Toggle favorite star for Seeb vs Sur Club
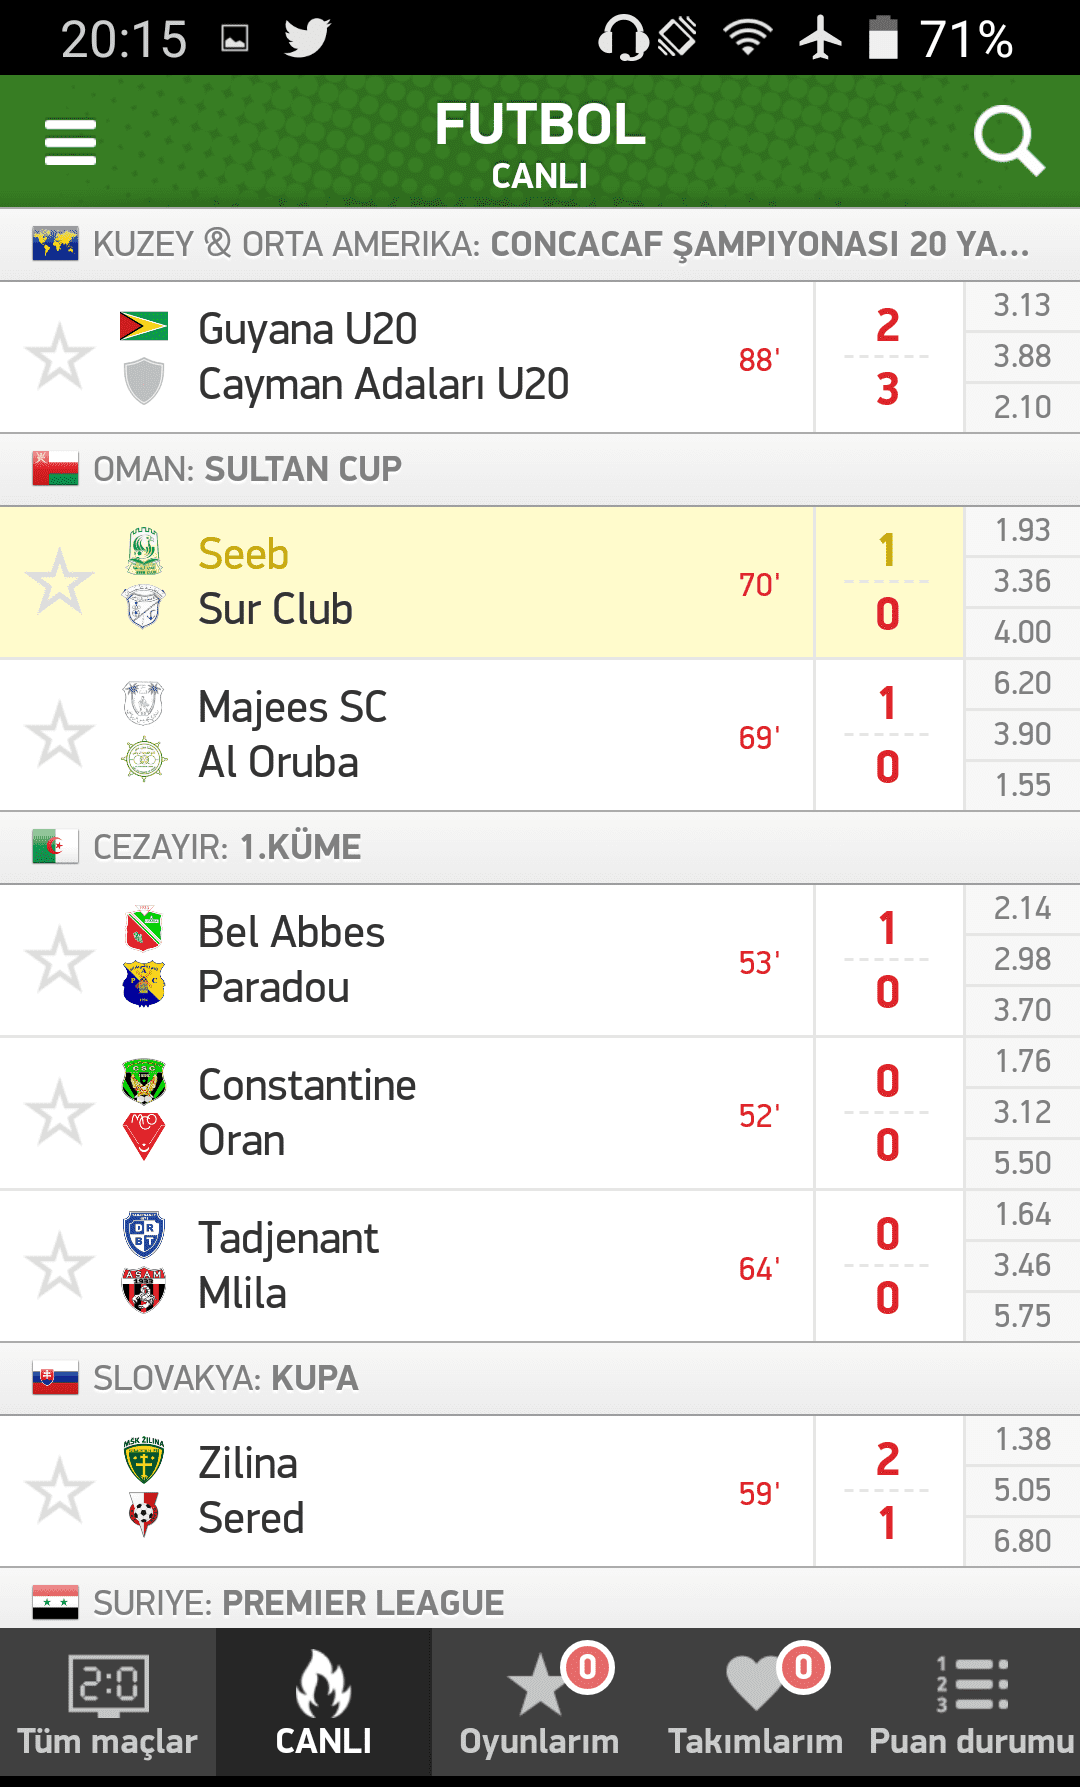Image resolution: width=1080 pixels, height=1787 pixels. pos(60,582)
